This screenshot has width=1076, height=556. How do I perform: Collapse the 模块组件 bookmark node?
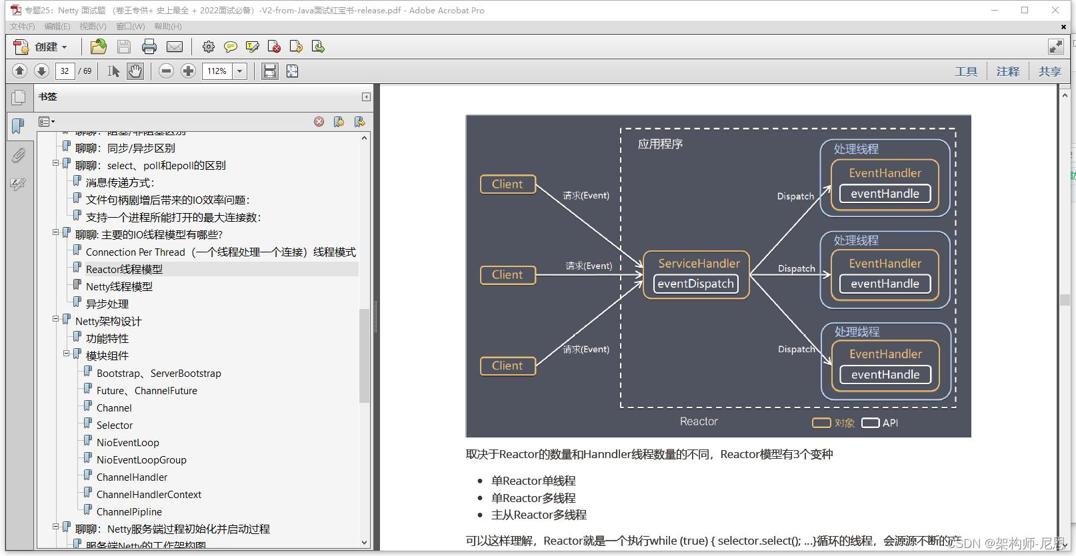(x=67, y=354)
